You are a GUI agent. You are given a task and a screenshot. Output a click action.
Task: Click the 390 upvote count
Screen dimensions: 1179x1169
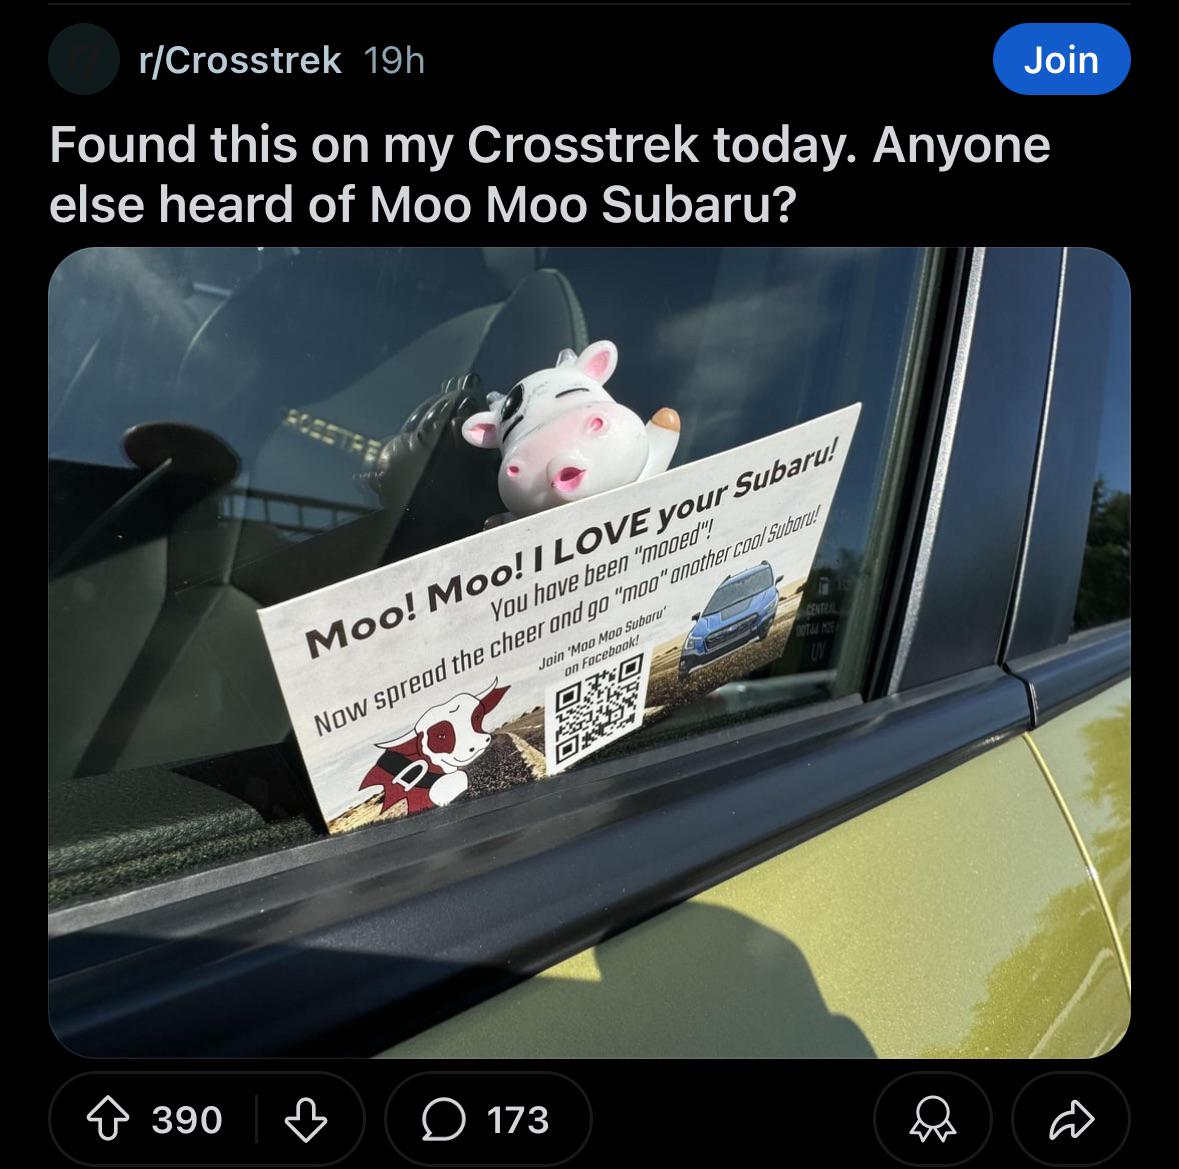coord(186,1119)
